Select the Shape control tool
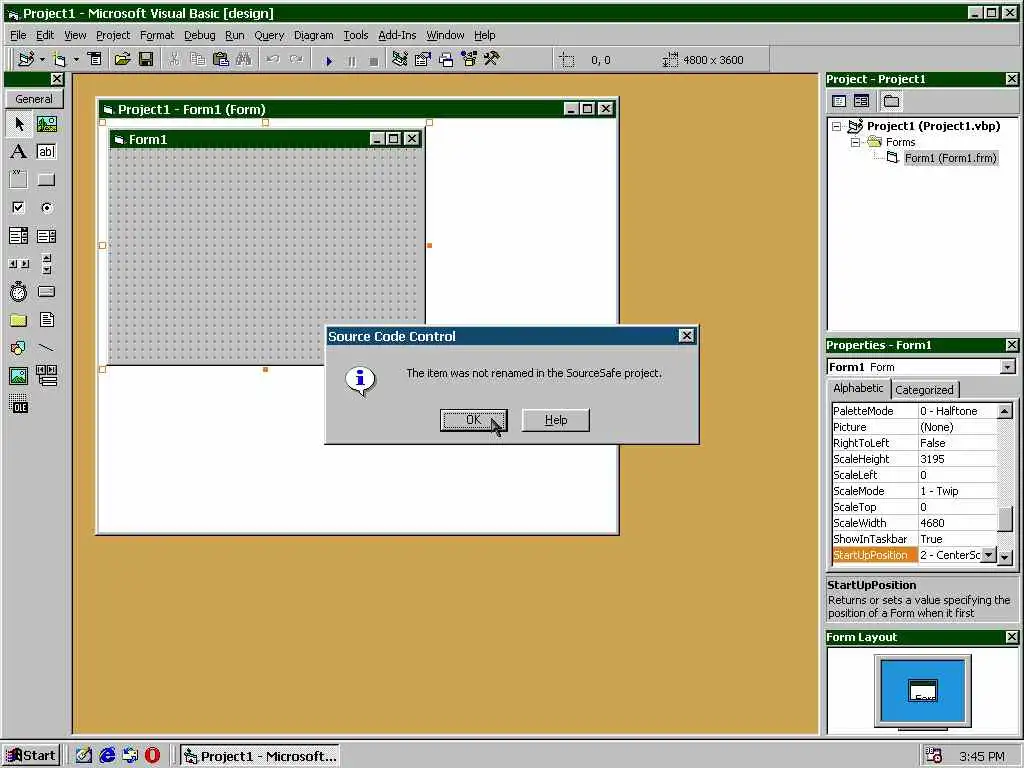Image resolution: width=1024 pixels, height=768 pixels. 19,347
